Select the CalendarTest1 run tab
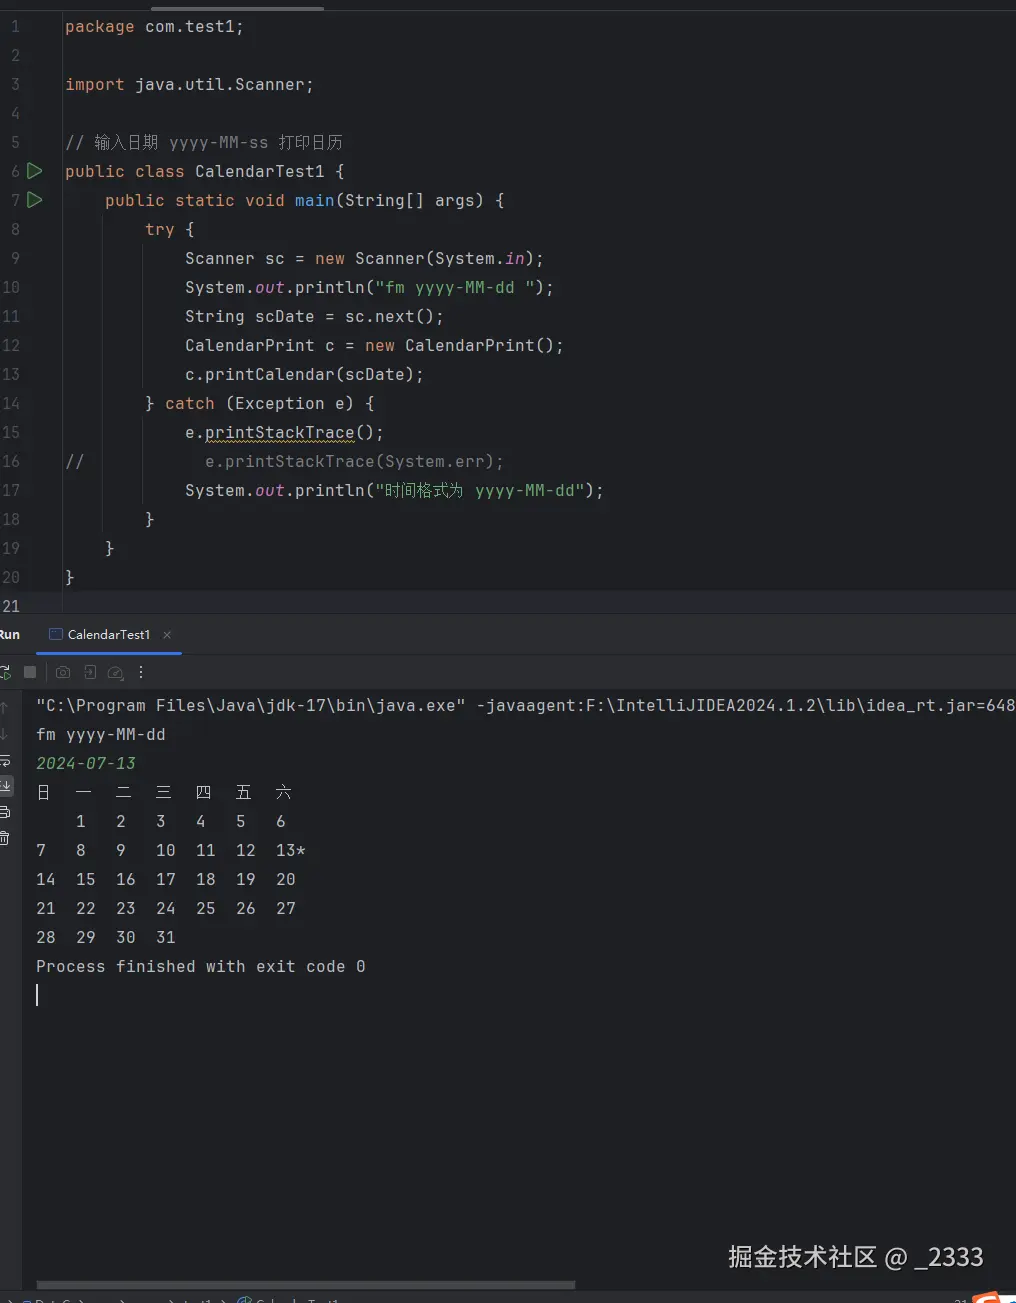This screenshot has width=1016, height=1303. point(109,635)
